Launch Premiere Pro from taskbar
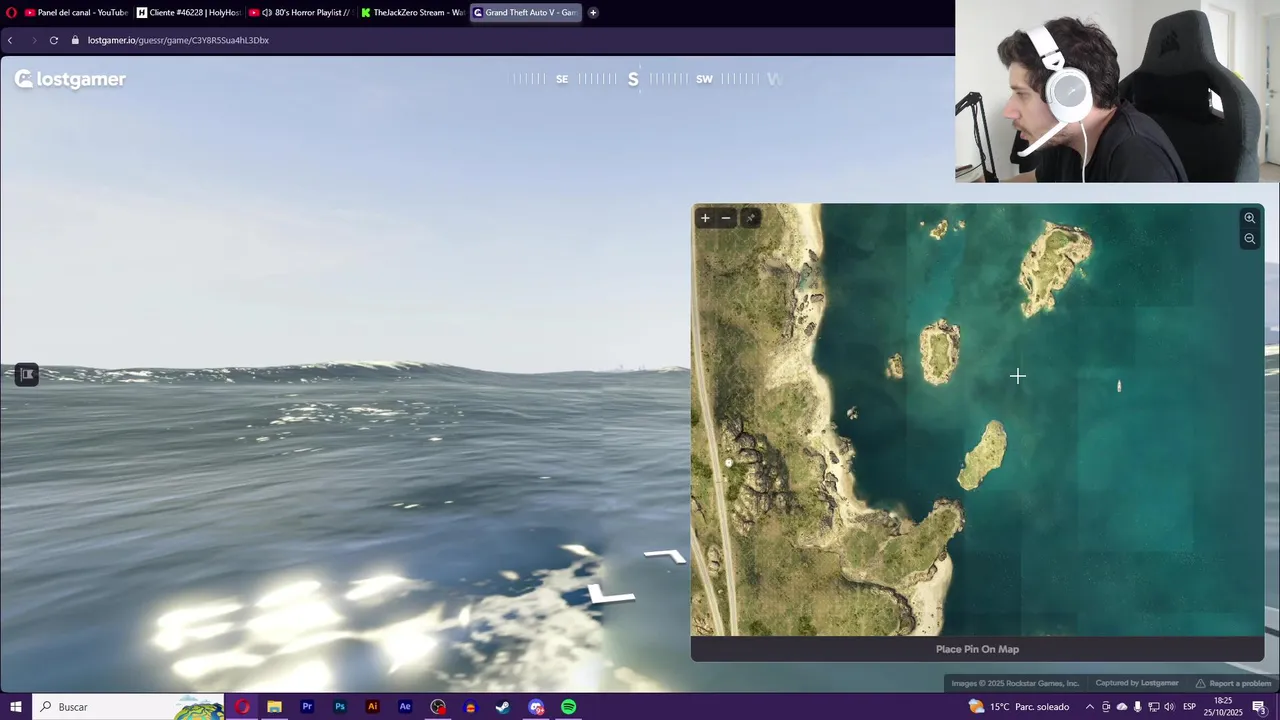The width and height of the screenshot is (1280, 720). [x=307, y=707]
